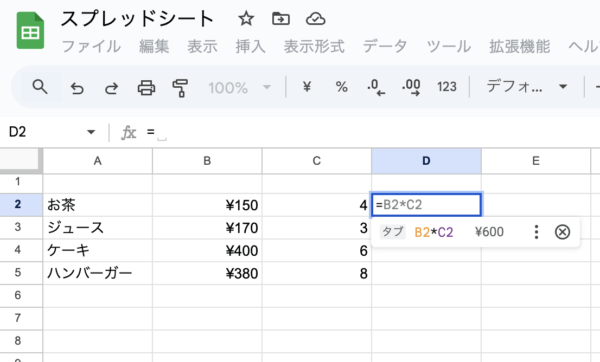This screenshot has height=362, width=600.
Task: Format as yen currency
Action: (307, 87)
